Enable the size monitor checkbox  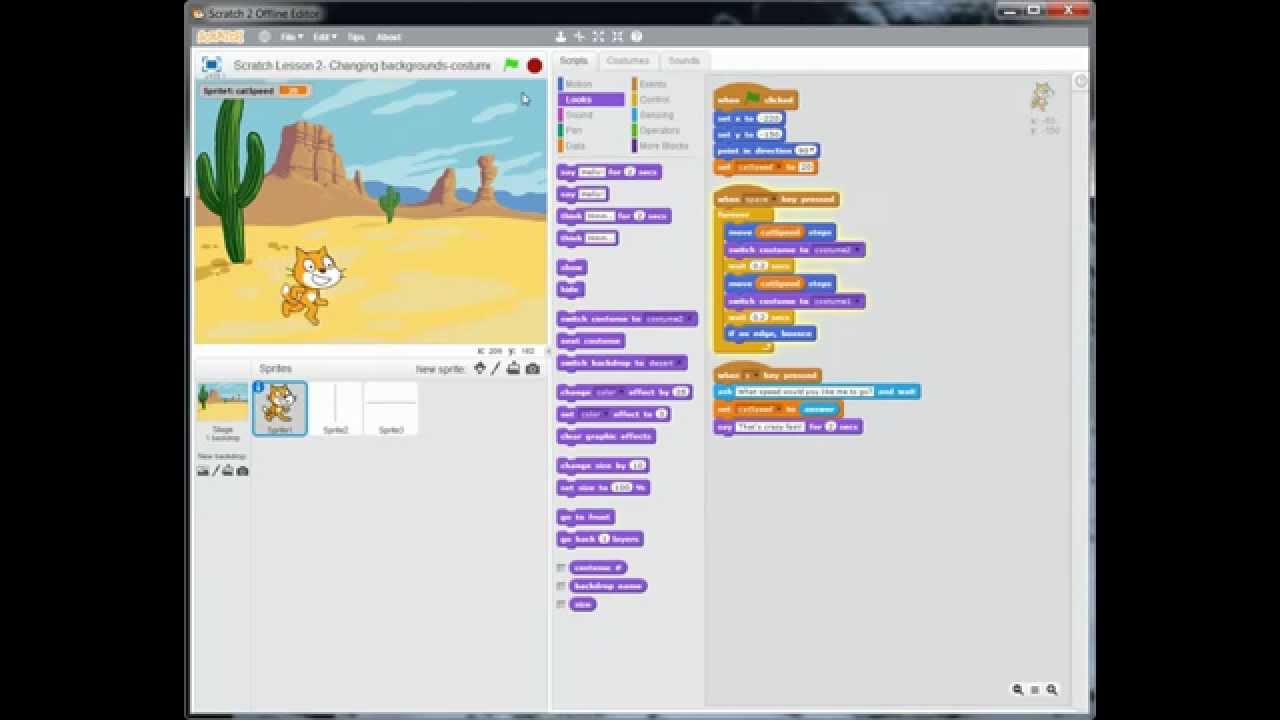pyautogui.click(x=561, y=604)
